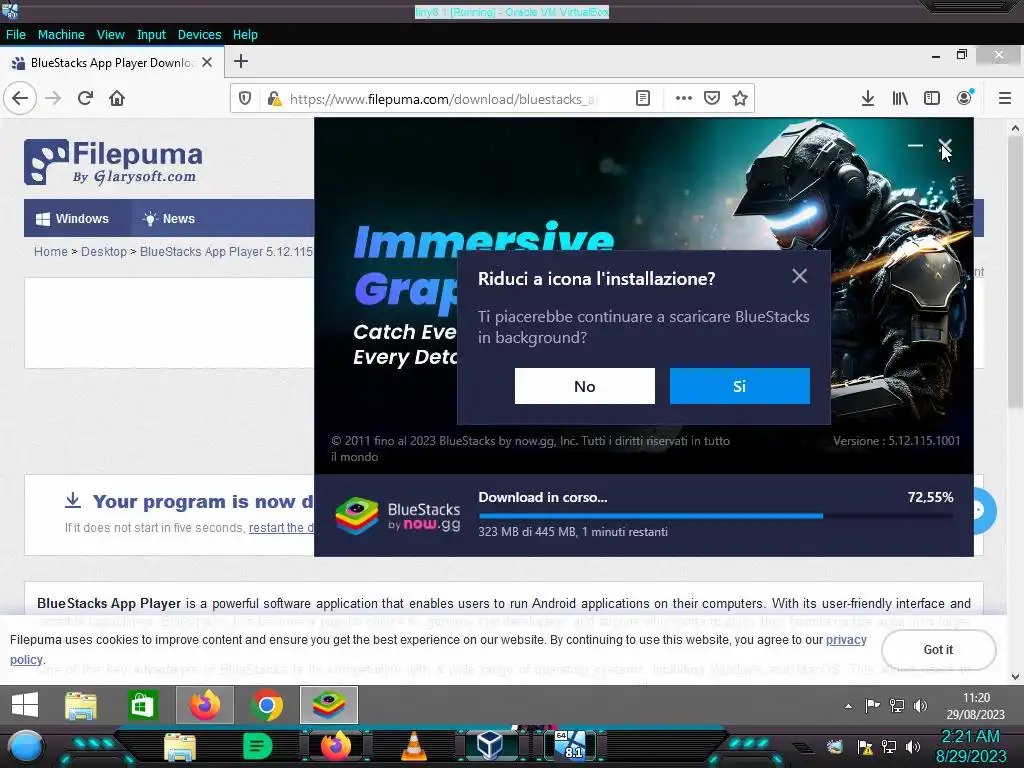
Task: Open the Firefox account icon
Action: coord(964,98)
